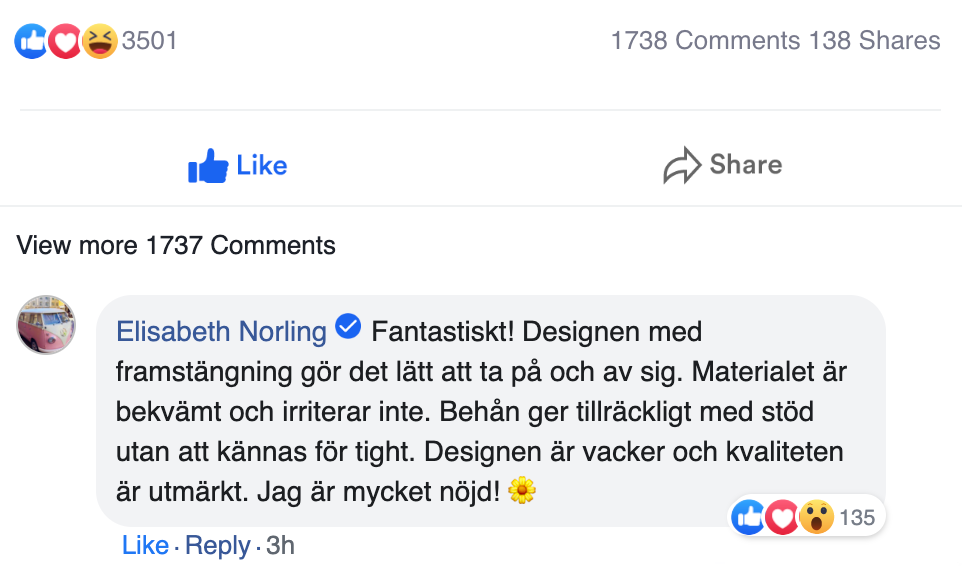Click the red heart reaction icon on the post

pos(64,41)
